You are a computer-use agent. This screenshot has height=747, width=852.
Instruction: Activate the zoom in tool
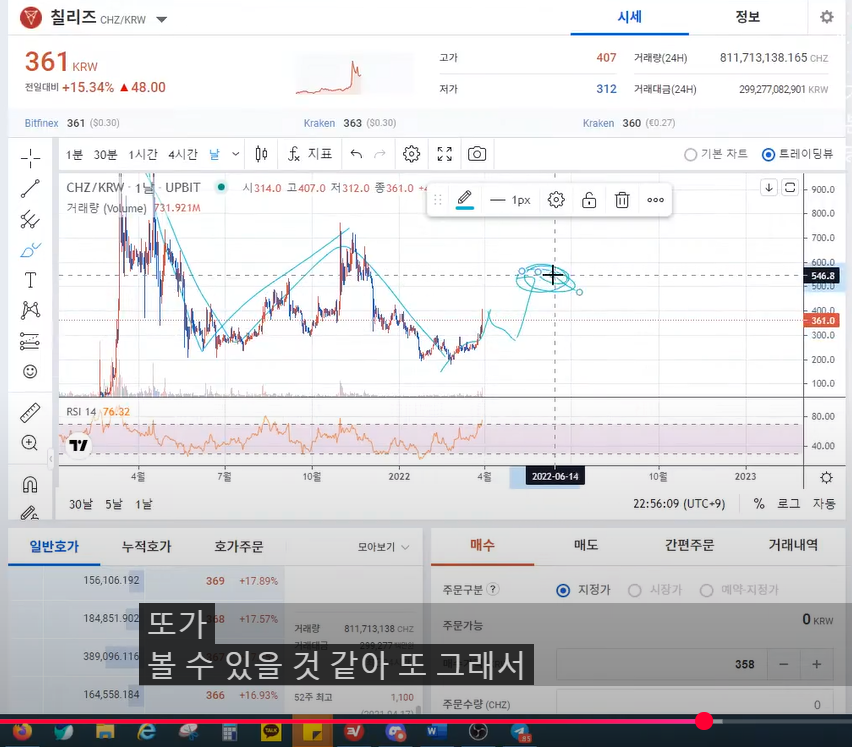29,443
